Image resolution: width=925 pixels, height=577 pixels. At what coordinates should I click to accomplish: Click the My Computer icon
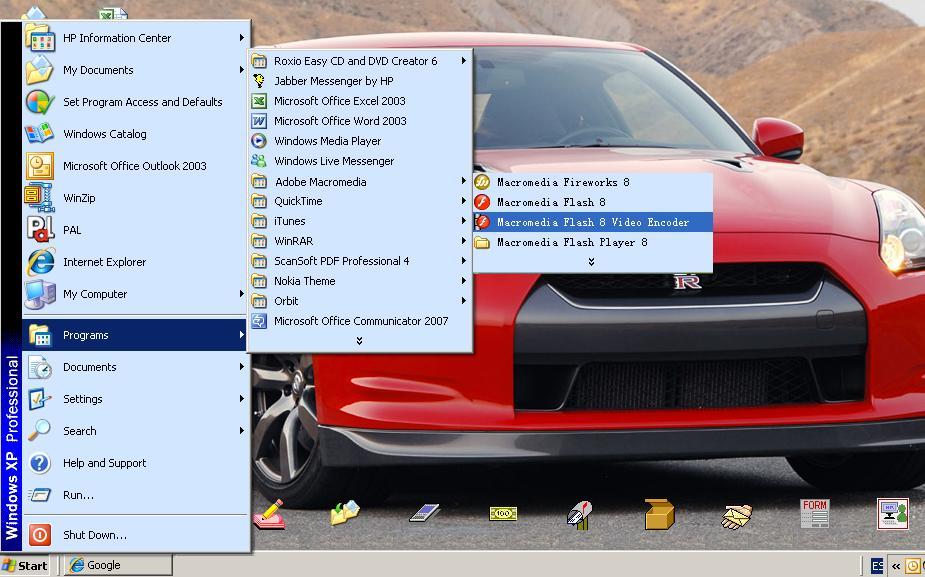(x=40, y=294)
